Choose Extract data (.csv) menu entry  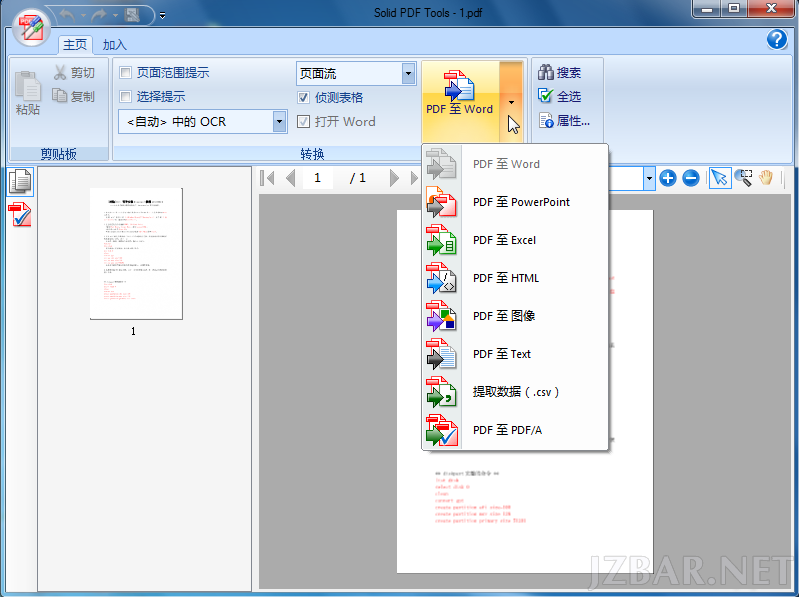point(515,392)
